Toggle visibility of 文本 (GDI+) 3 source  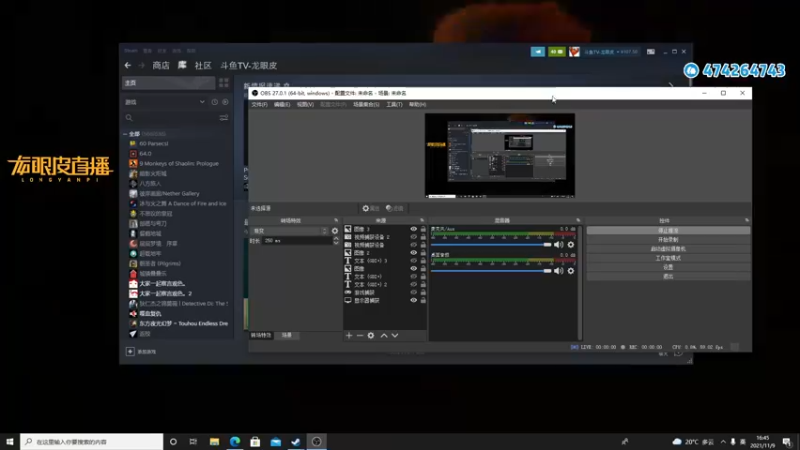[x=413, y=261]
